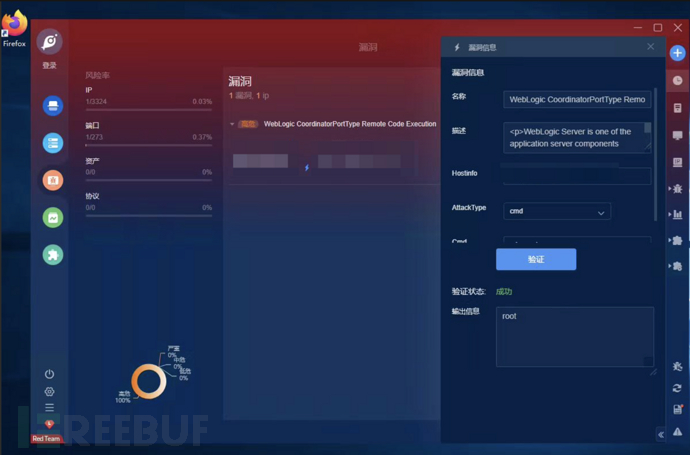Click the '1/3324' IP count
Image resolution: width=690 pixels, height=455 pixels.
tap(96, 102)
